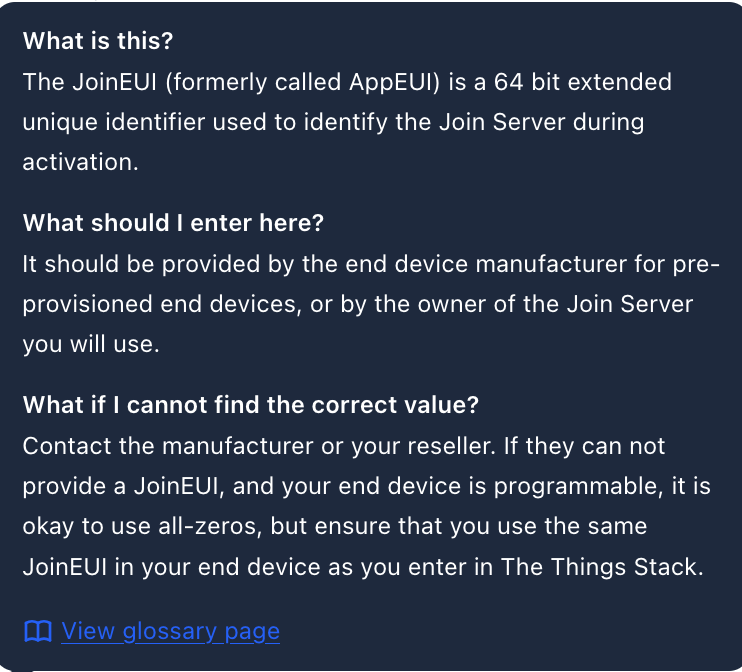Click the words "Join Server during"
The height and width of the screenshot is (672, 742).
[x=541, y=122]
